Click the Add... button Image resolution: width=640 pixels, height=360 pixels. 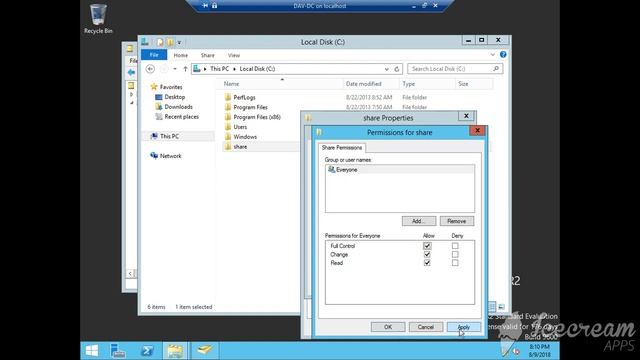(x=419, y=221)
